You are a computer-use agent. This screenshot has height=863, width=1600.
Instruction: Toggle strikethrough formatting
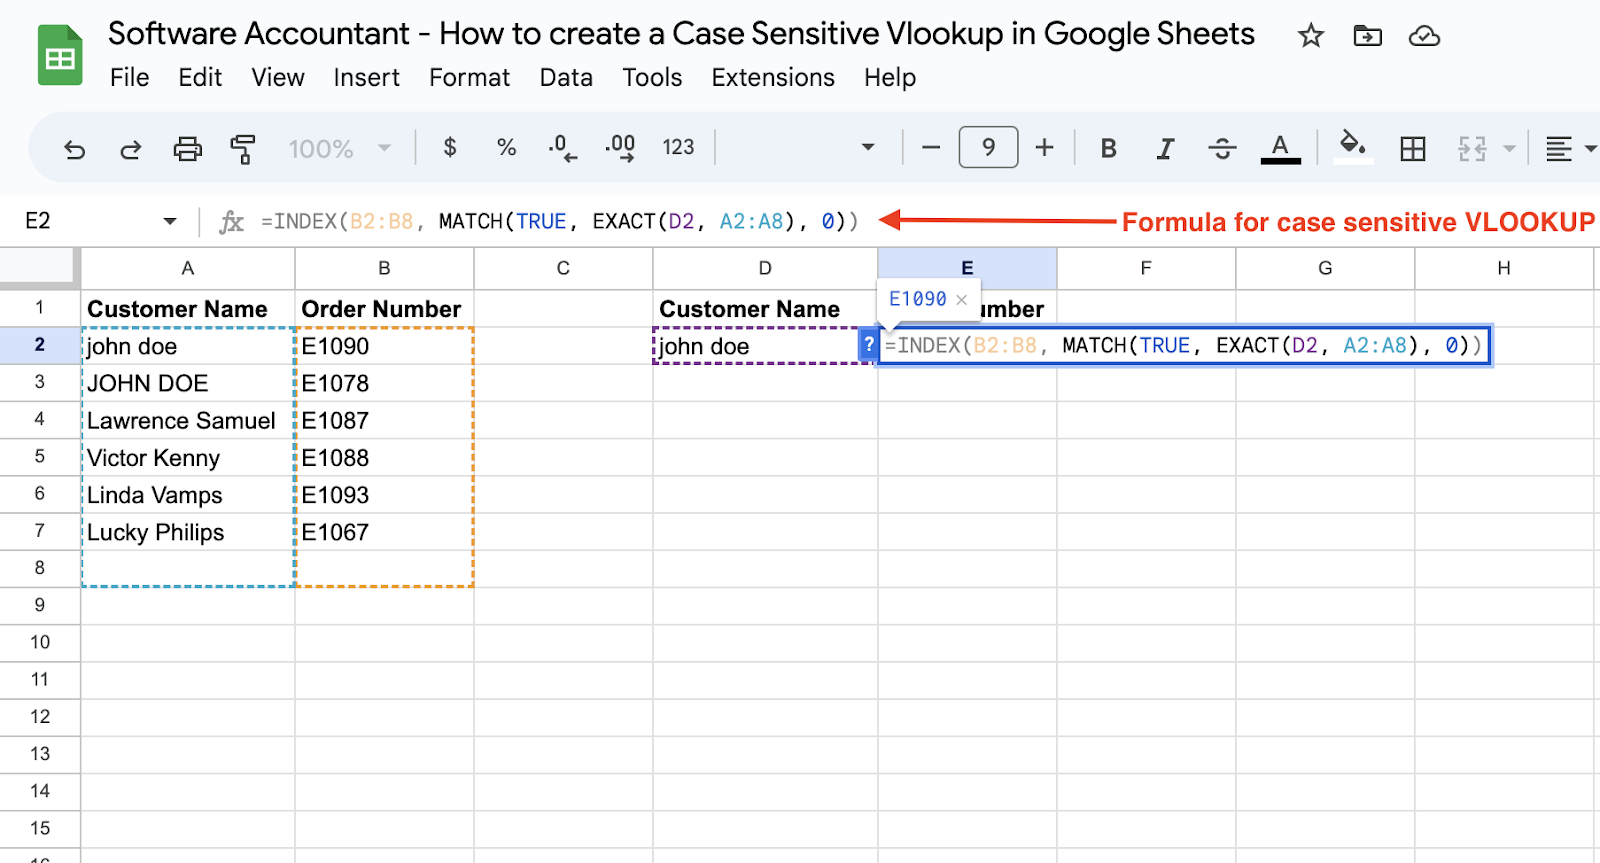[1222, 149]
